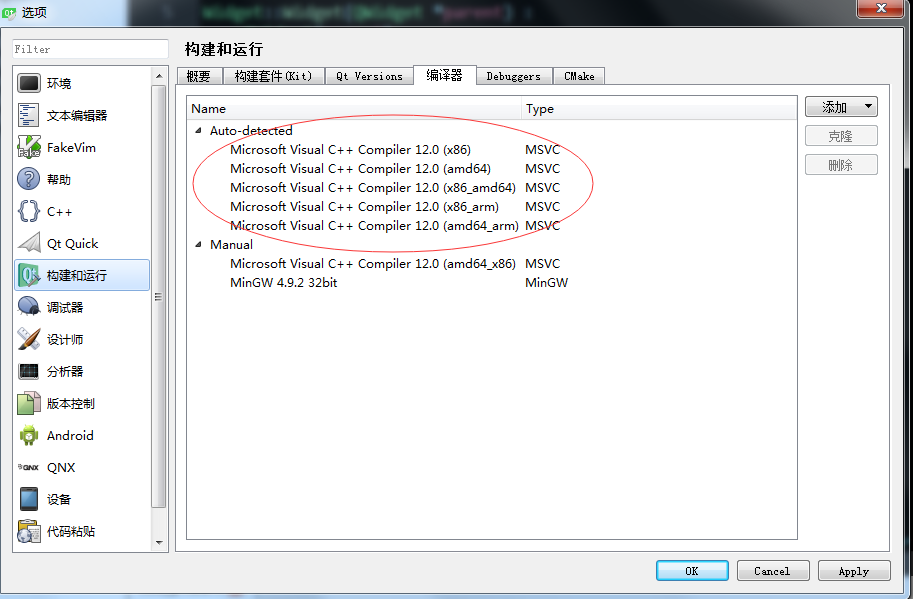Switch to the CMake tab
The image size is (913, 599).
(579, 76)
